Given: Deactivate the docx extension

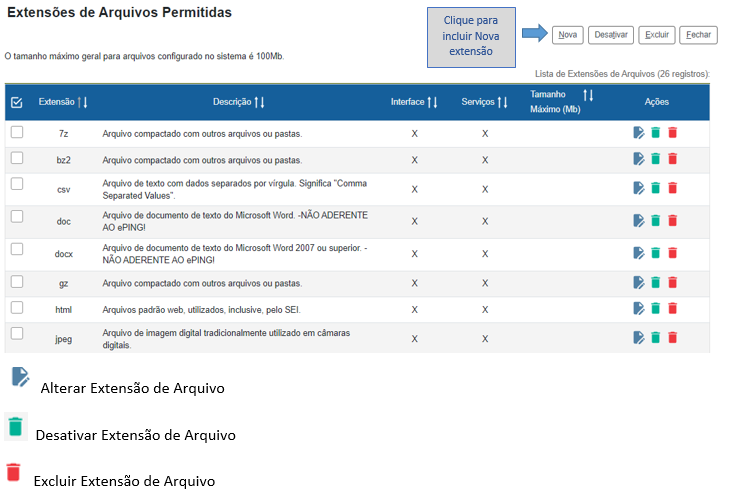Looking at the screenshot, I should point(656,253).
